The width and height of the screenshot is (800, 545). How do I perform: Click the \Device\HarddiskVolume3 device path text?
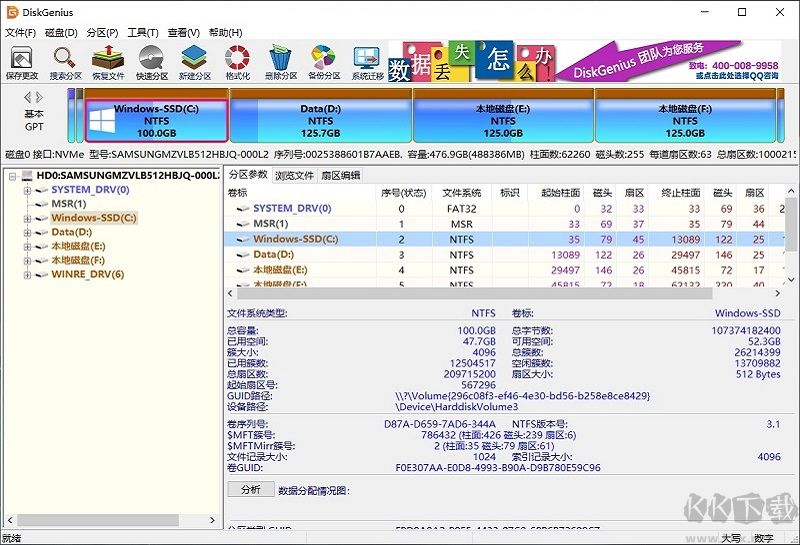click(x=457, y=407)
